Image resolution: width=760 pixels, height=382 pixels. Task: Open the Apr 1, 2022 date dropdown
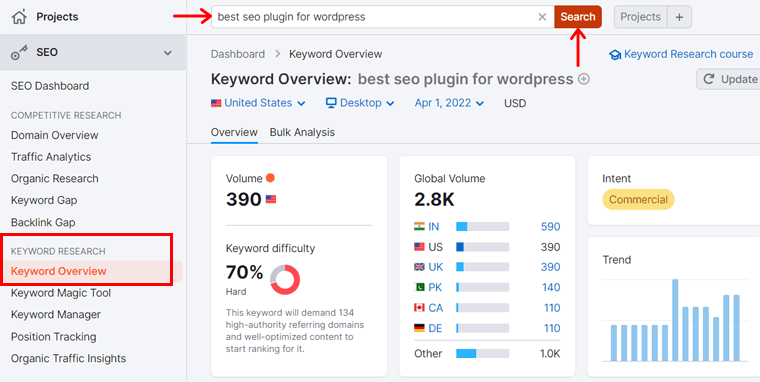(x=449, y=103)
